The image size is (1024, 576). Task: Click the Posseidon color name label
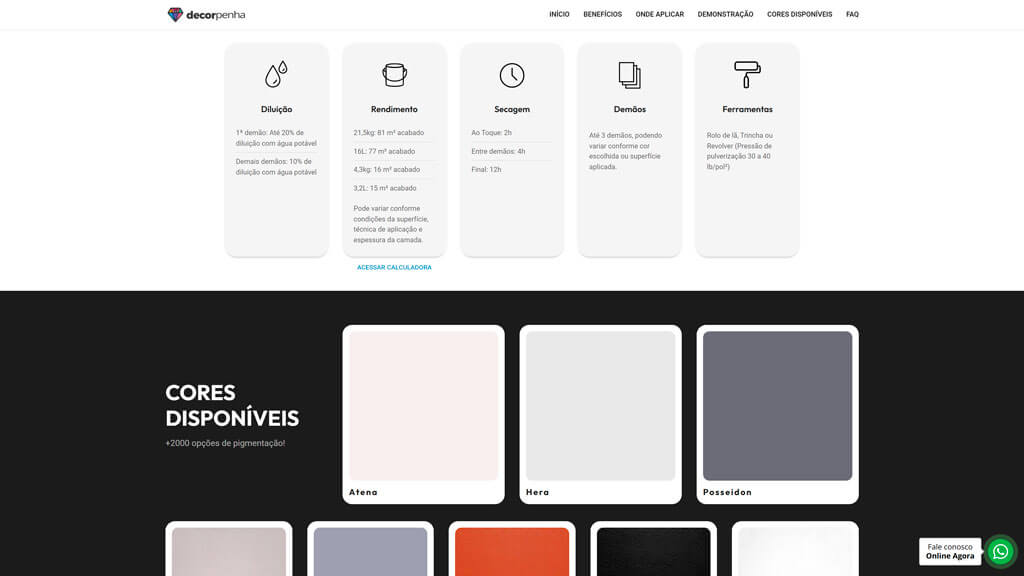(728, 492)
